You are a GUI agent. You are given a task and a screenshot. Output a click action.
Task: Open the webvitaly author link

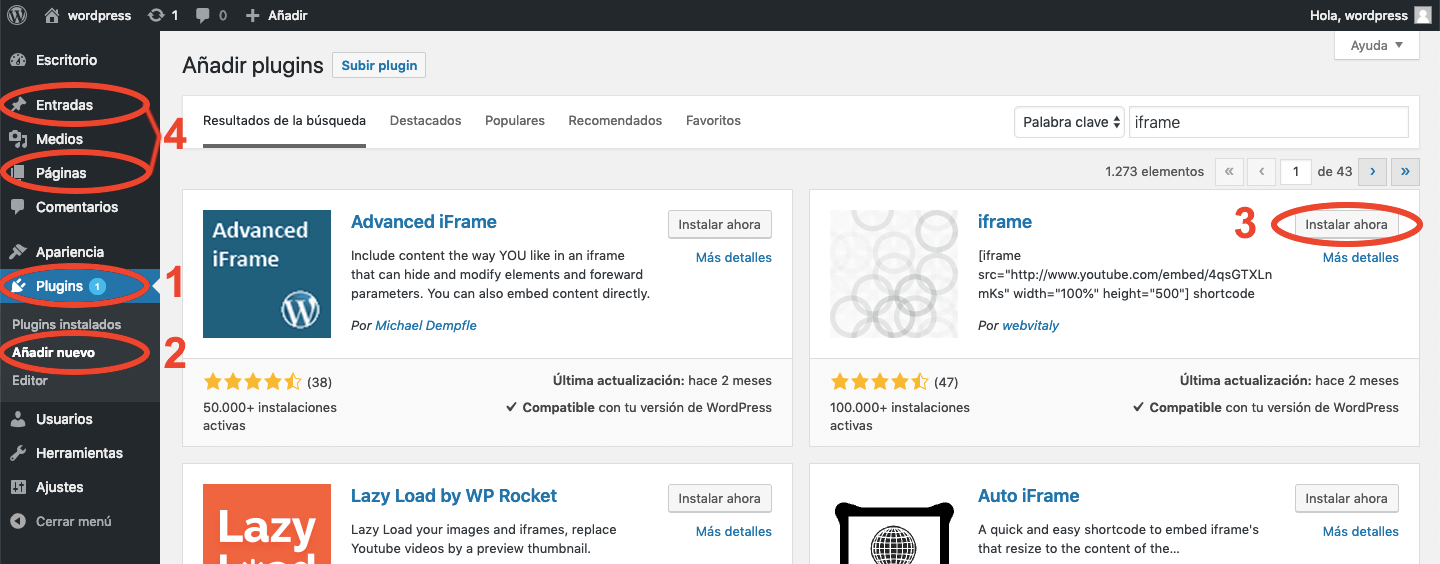[1030, 326]
